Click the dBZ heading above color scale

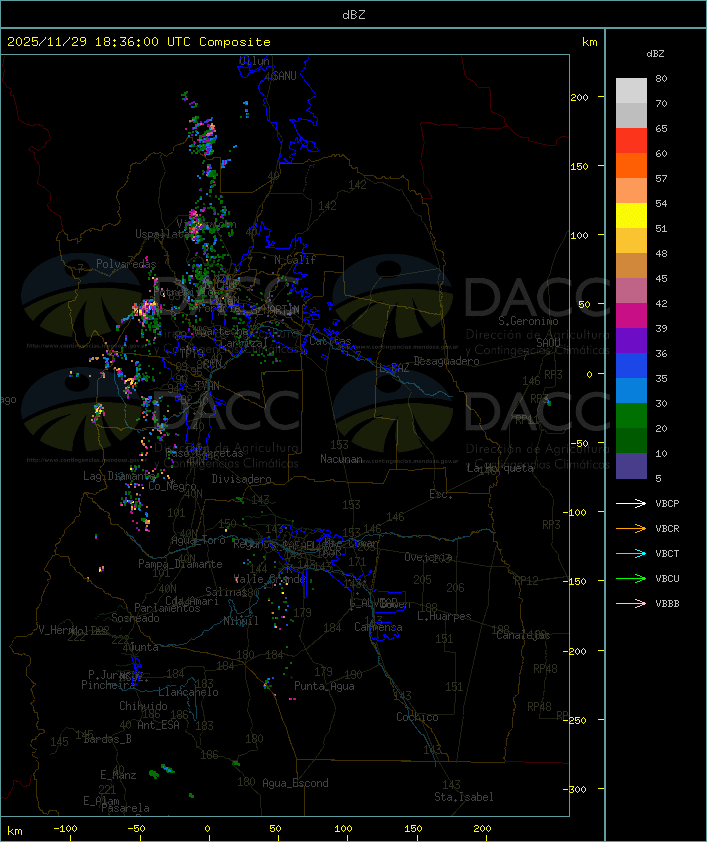[x=655, y=54]
